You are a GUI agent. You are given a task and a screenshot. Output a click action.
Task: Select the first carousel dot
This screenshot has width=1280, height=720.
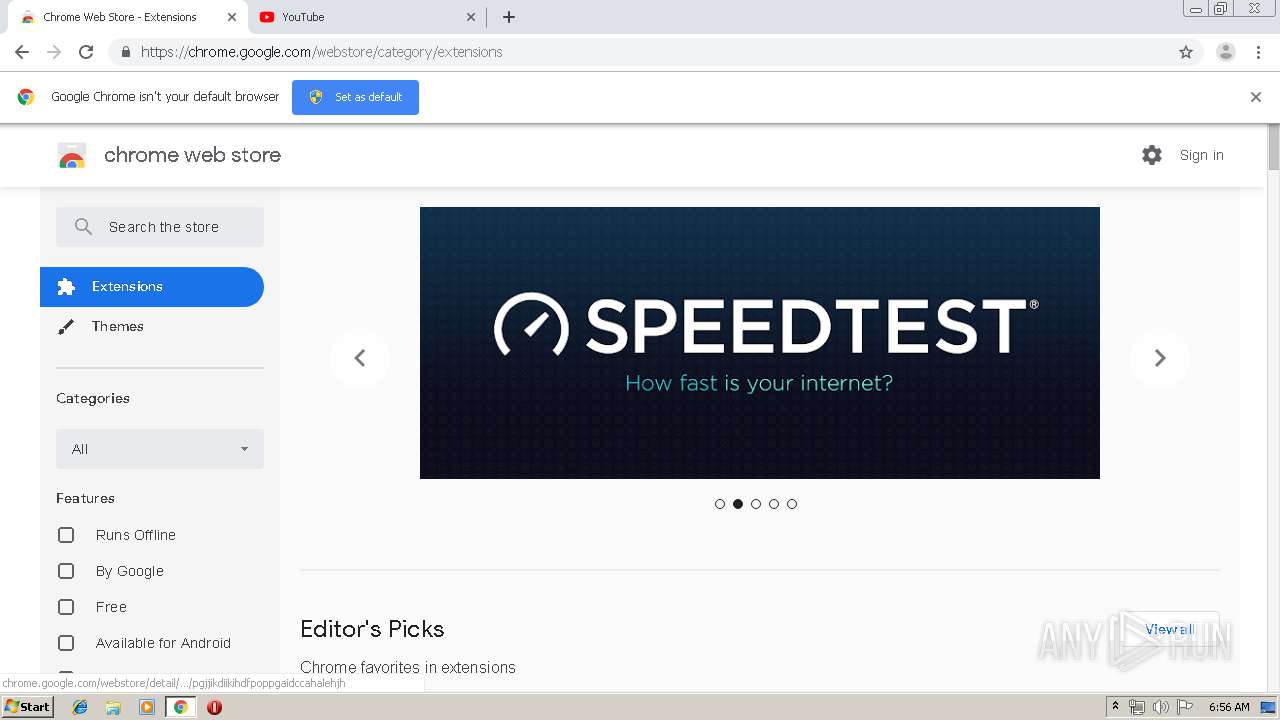720,504
